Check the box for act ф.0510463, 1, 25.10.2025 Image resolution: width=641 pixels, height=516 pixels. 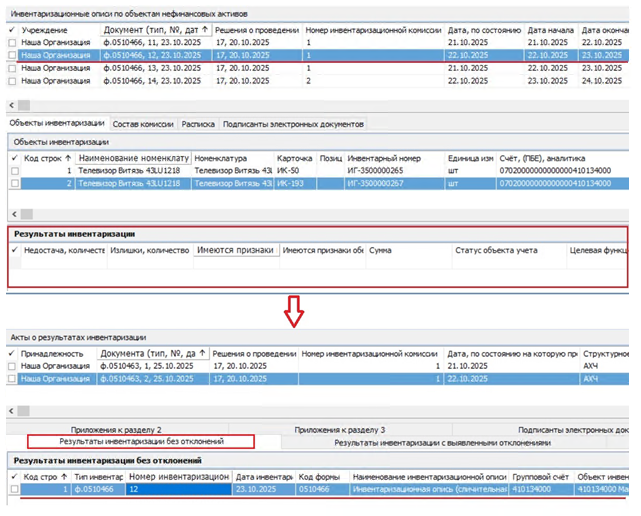pos(12,367)
